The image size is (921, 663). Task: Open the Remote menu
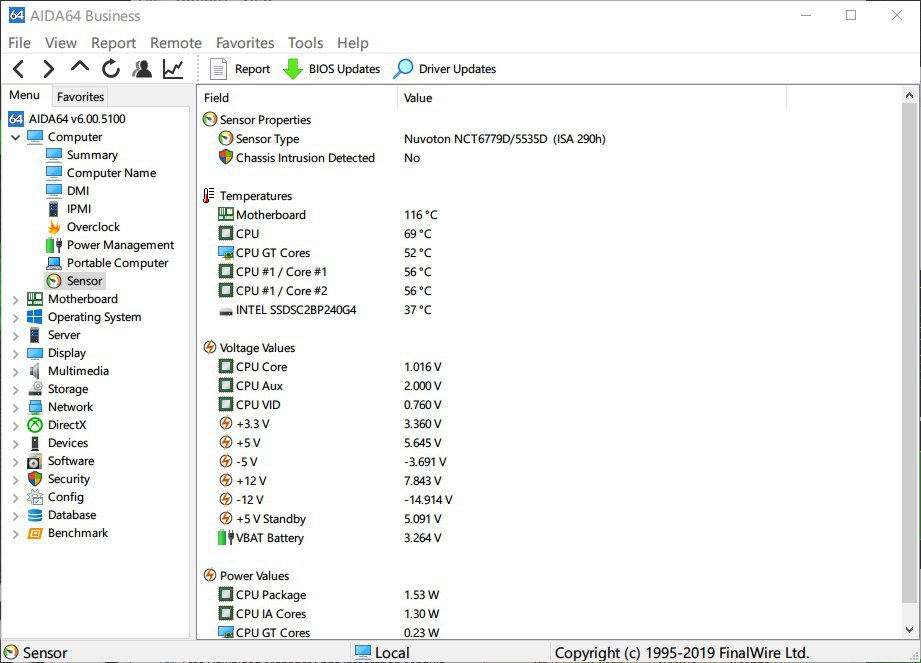(176, 43)
